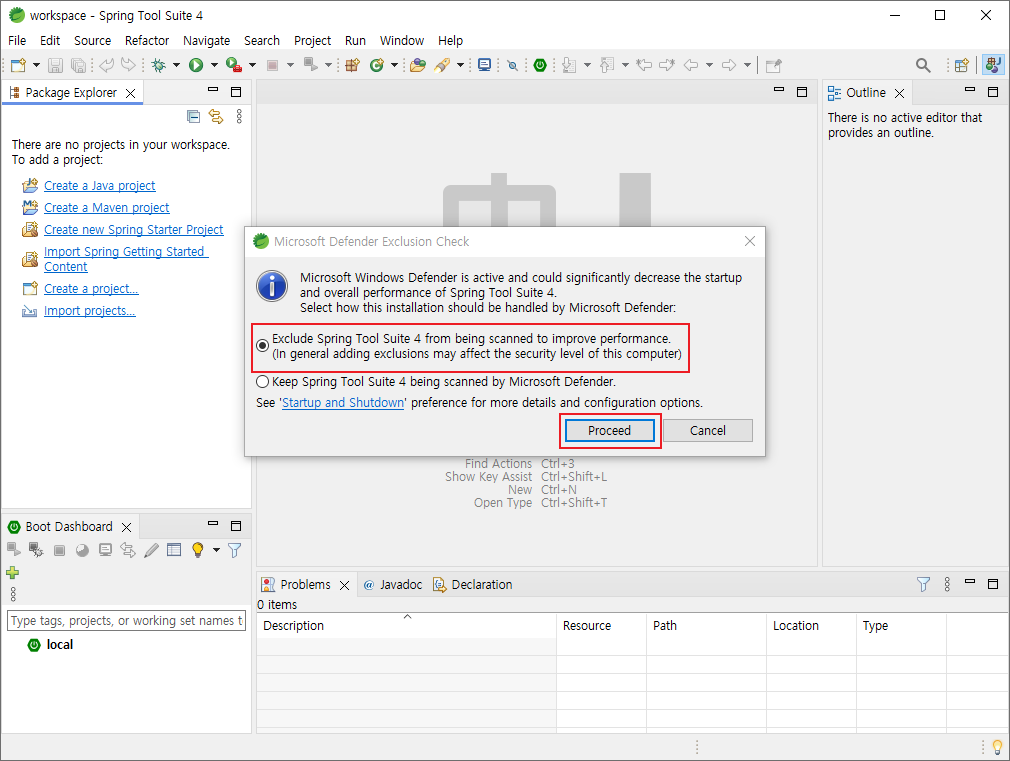Click the Open Perspective icon
Viewport: 1010px width, 761px height.
(961, 65)
